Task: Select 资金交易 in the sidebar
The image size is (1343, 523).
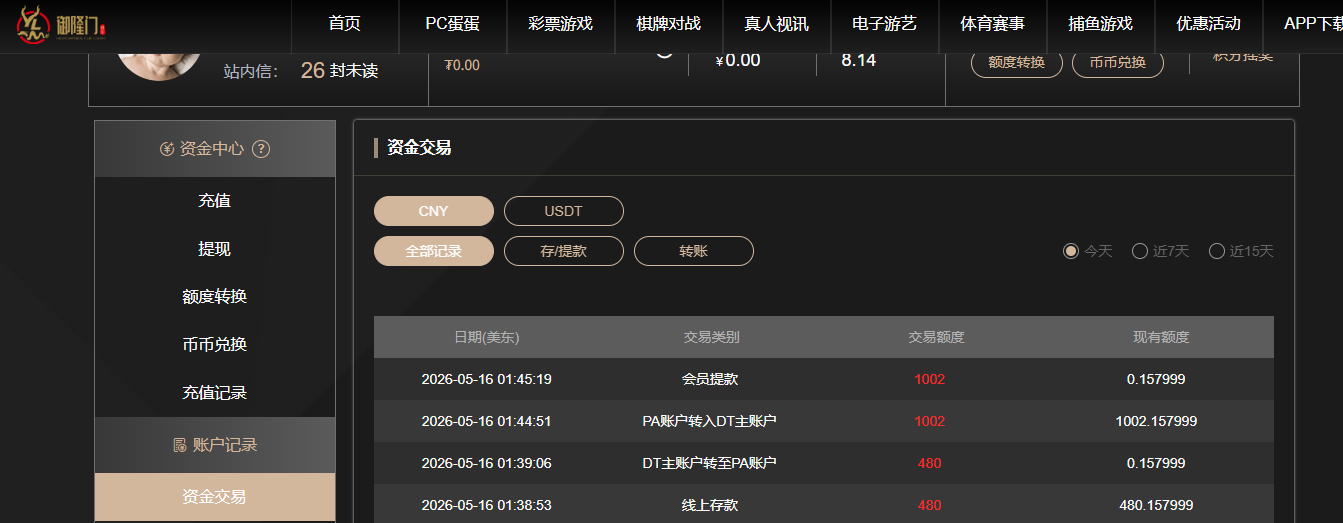Action: pyautogui.click(x=215, y=497)
